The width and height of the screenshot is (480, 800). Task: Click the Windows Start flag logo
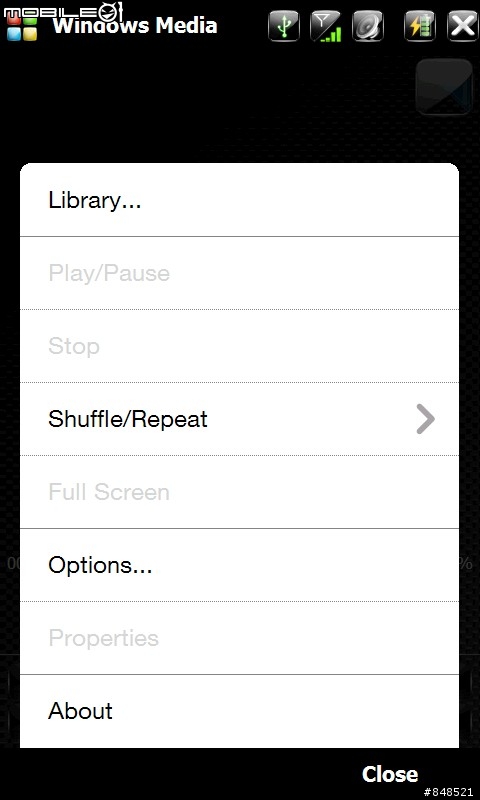(x=22, y=29)
